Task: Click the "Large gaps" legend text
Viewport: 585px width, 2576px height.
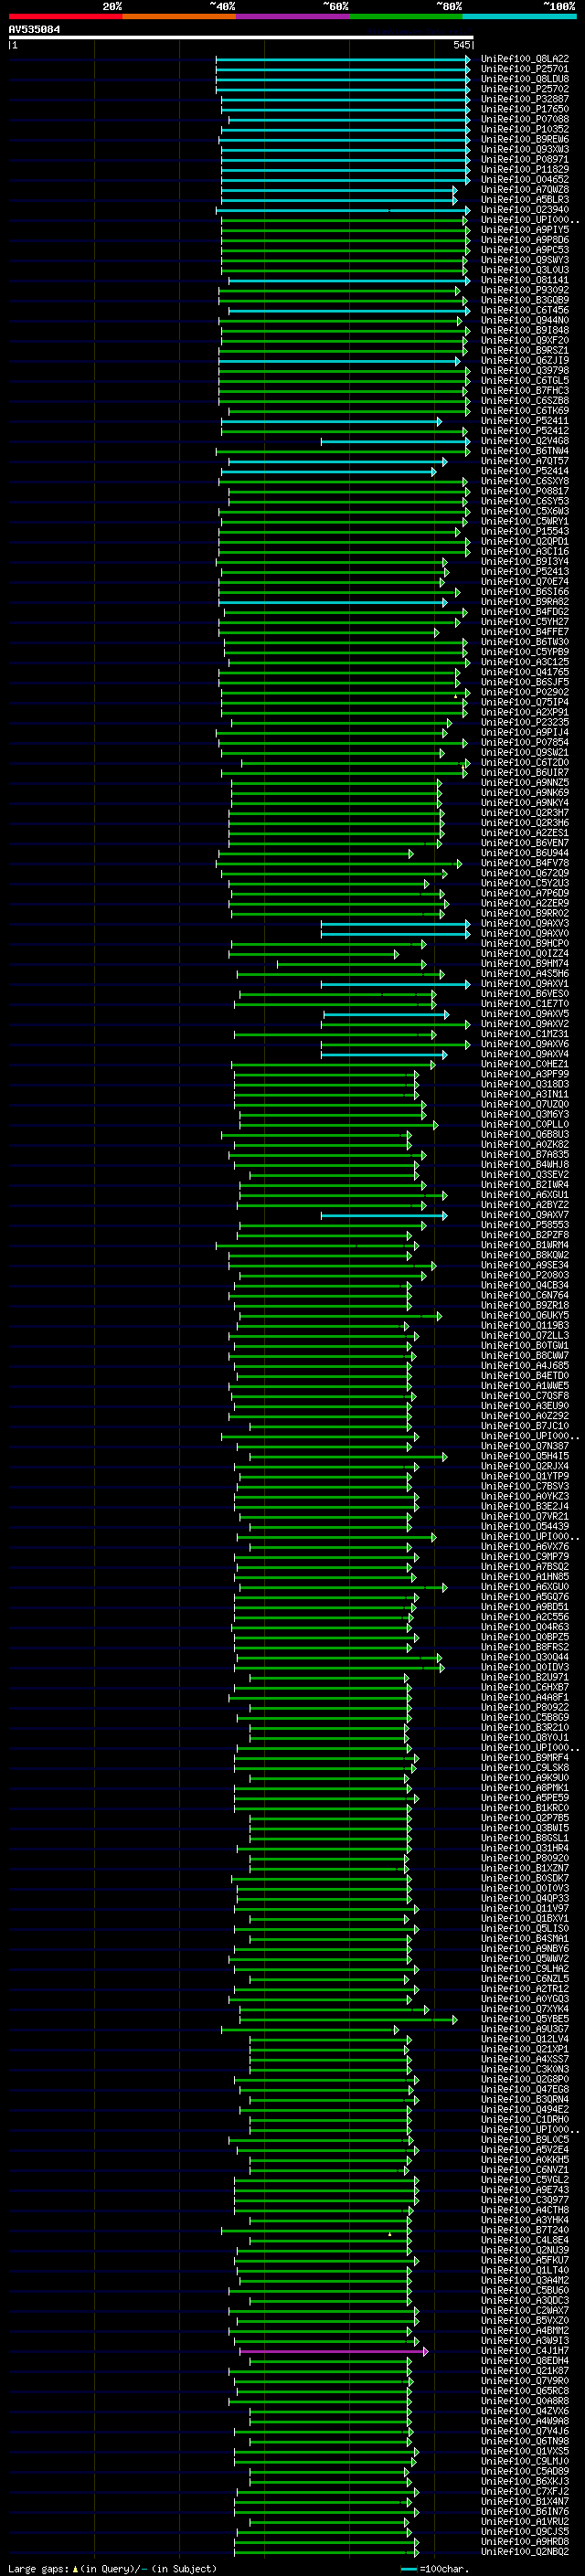Action: [x=38, y=2568]
